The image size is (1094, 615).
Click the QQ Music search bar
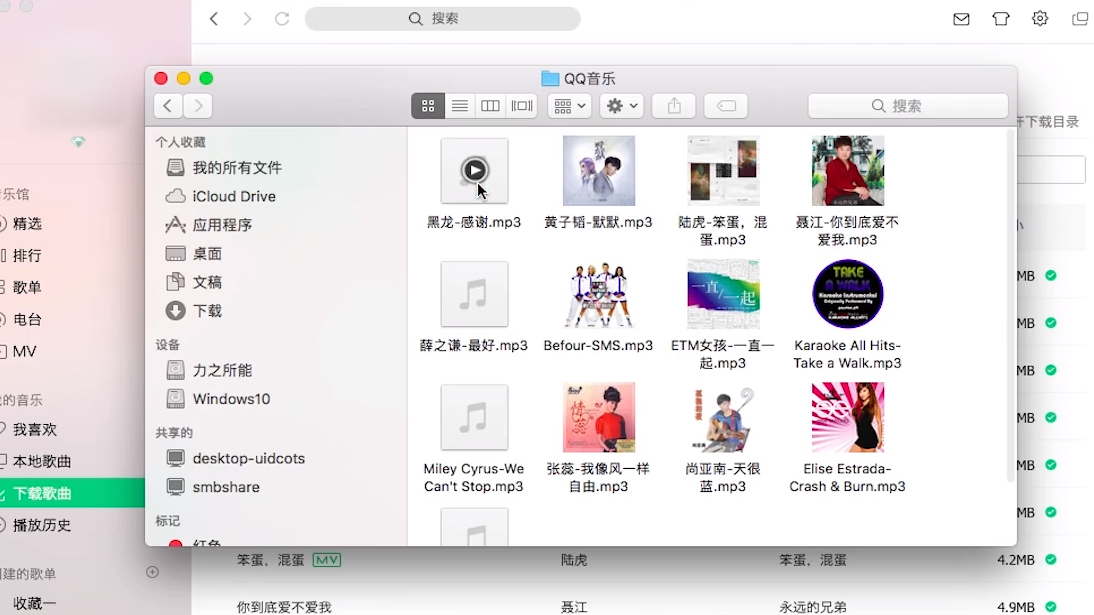point(442,18)
